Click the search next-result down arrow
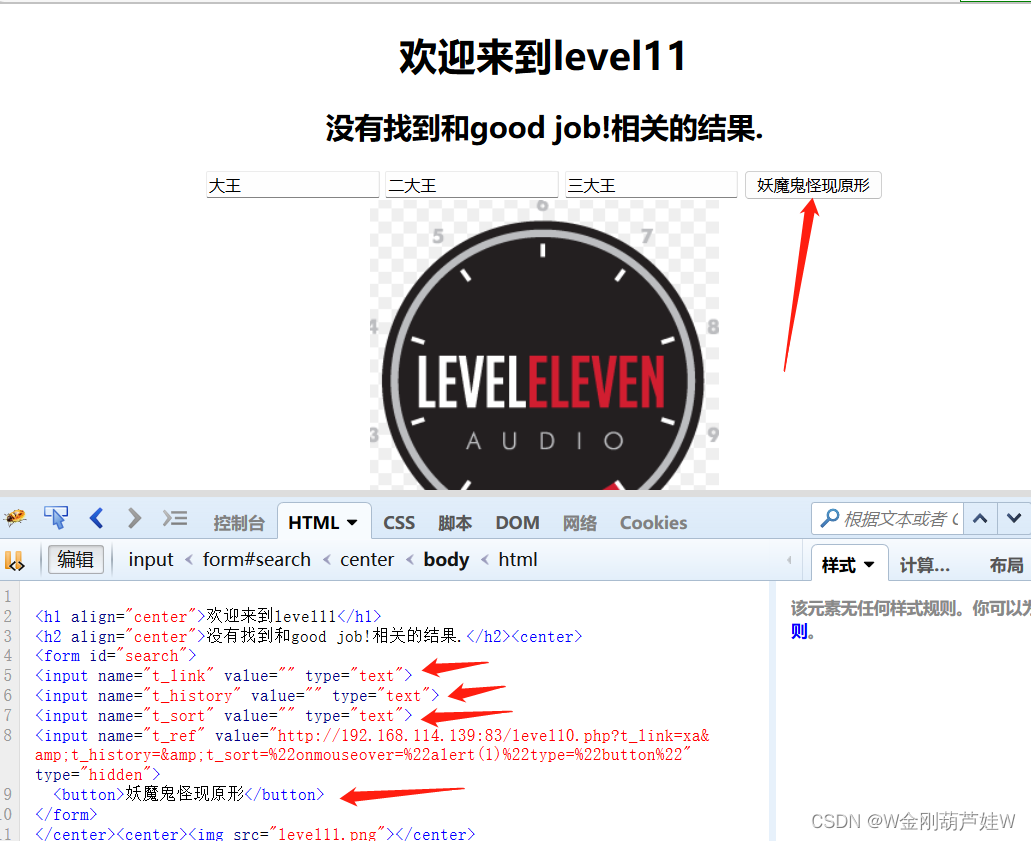This screenshot has height=841, width=1031. click(x=1013, y=518)
